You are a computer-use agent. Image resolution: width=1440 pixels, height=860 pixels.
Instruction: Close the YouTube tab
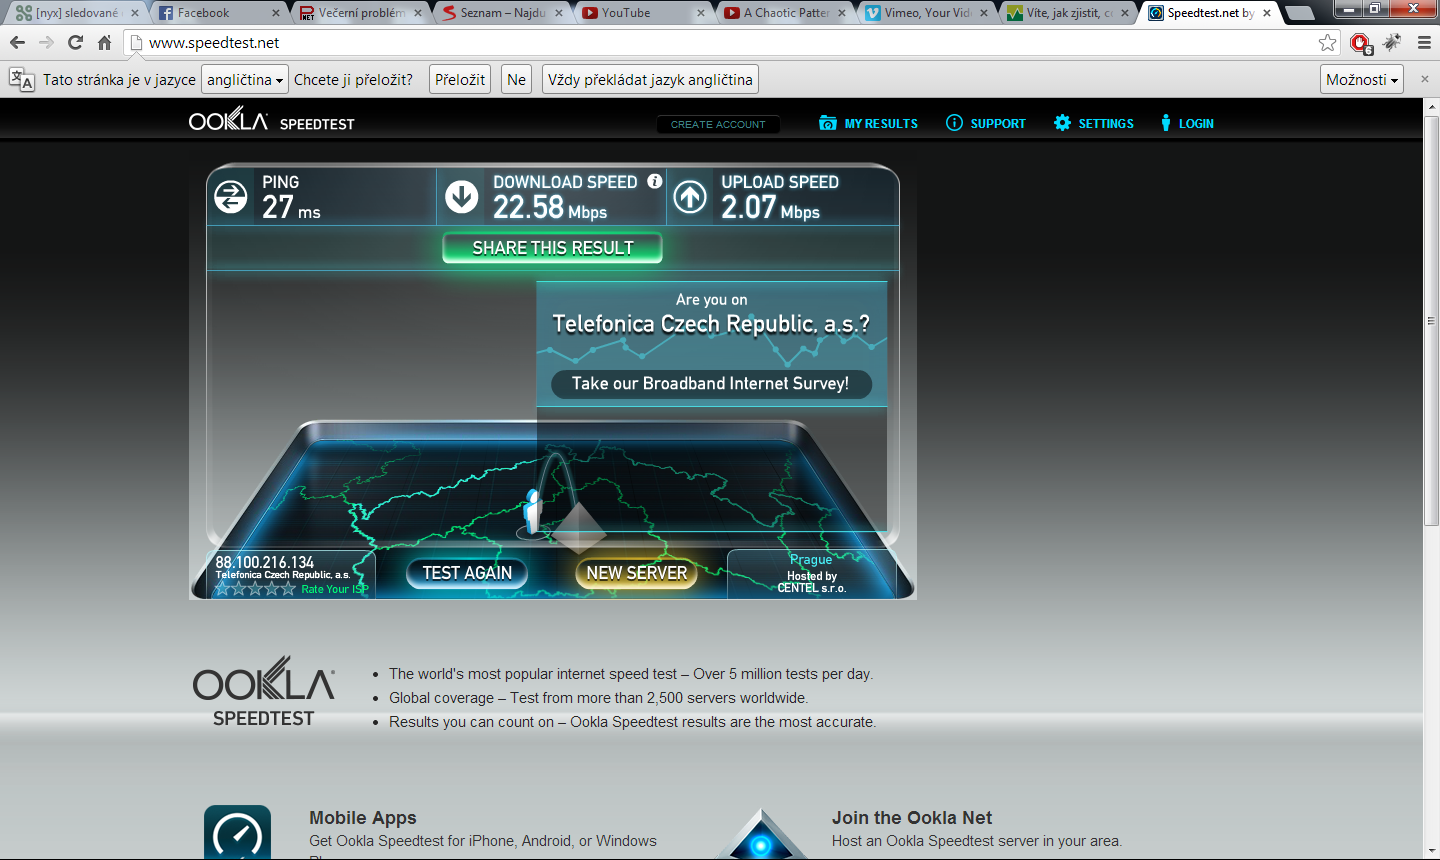click(x=701, y=13)
